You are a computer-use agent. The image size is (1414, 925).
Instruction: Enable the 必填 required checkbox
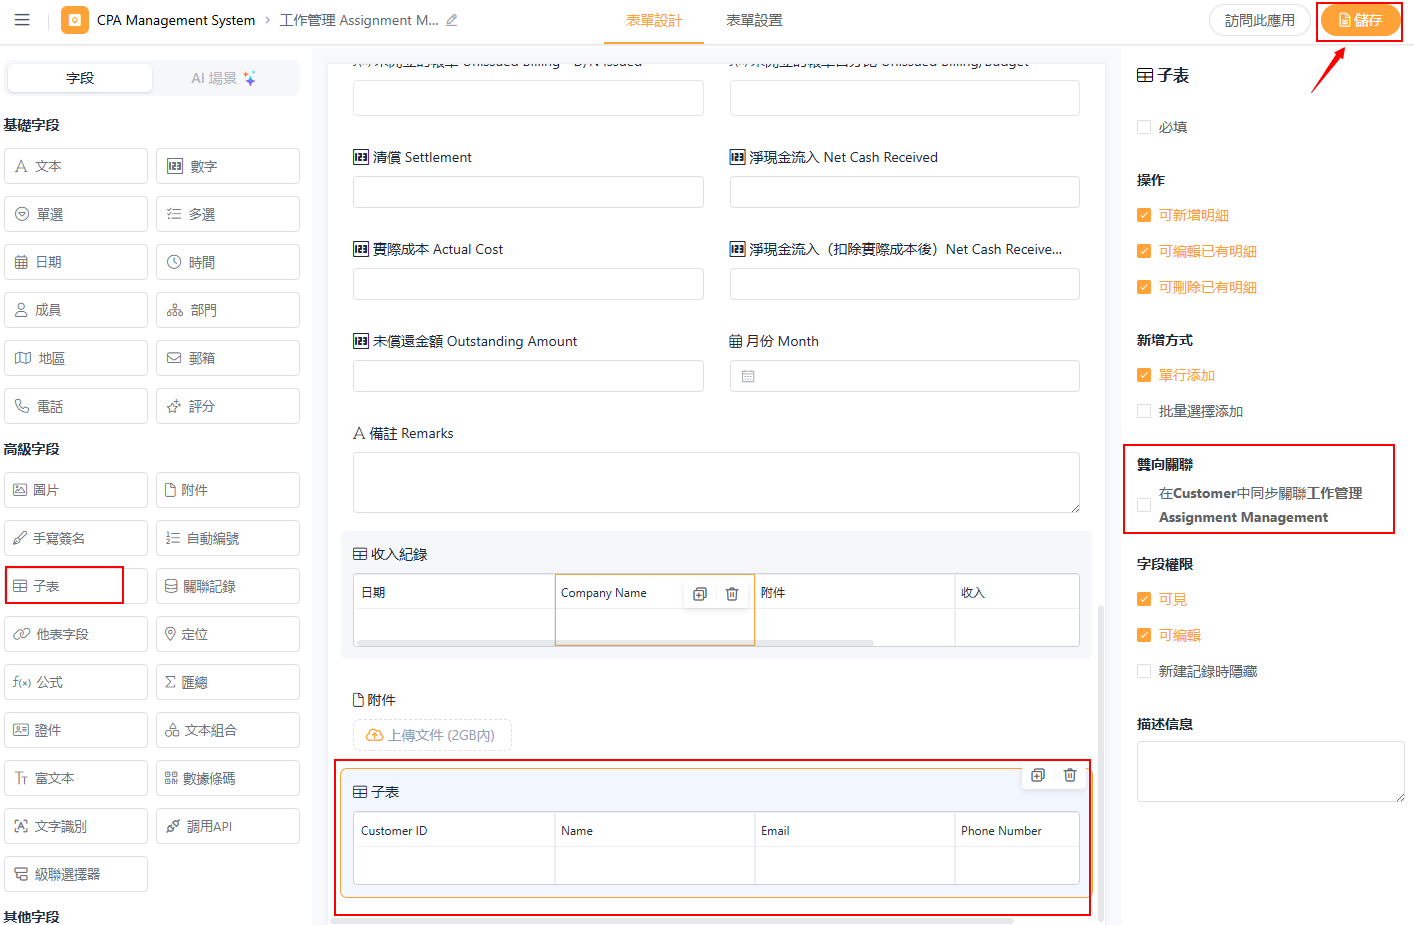click(1144, 127)
